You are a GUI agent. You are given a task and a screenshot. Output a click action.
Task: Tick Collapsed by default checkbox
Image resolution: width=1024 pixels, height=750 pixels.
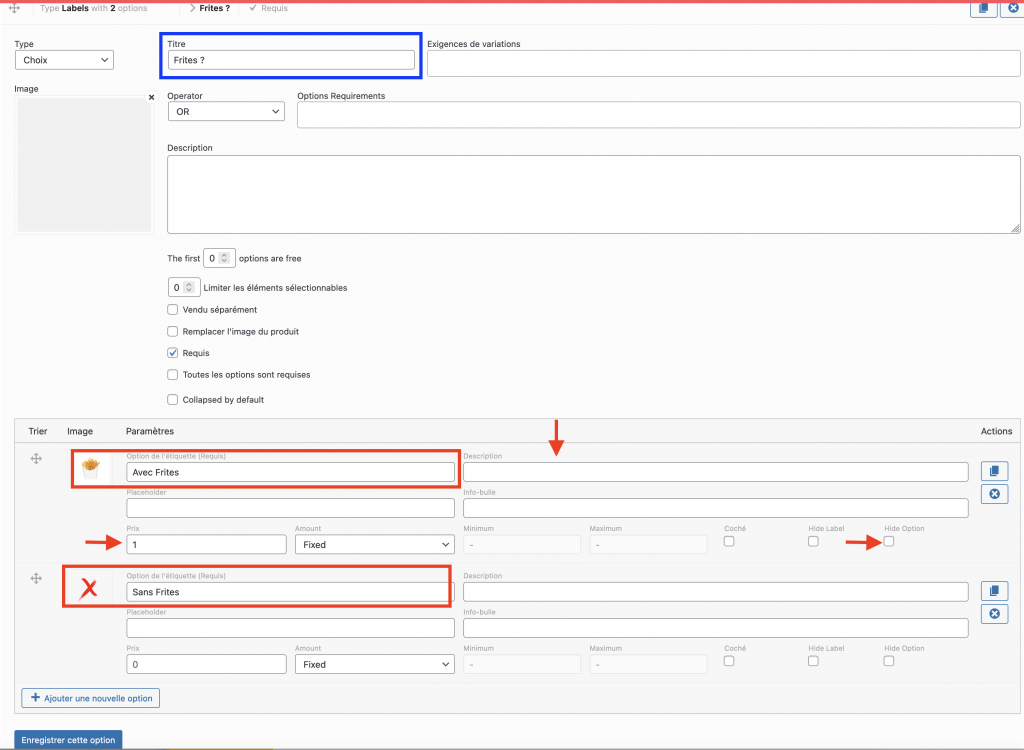pyautogui.click(x=173, y=400)
